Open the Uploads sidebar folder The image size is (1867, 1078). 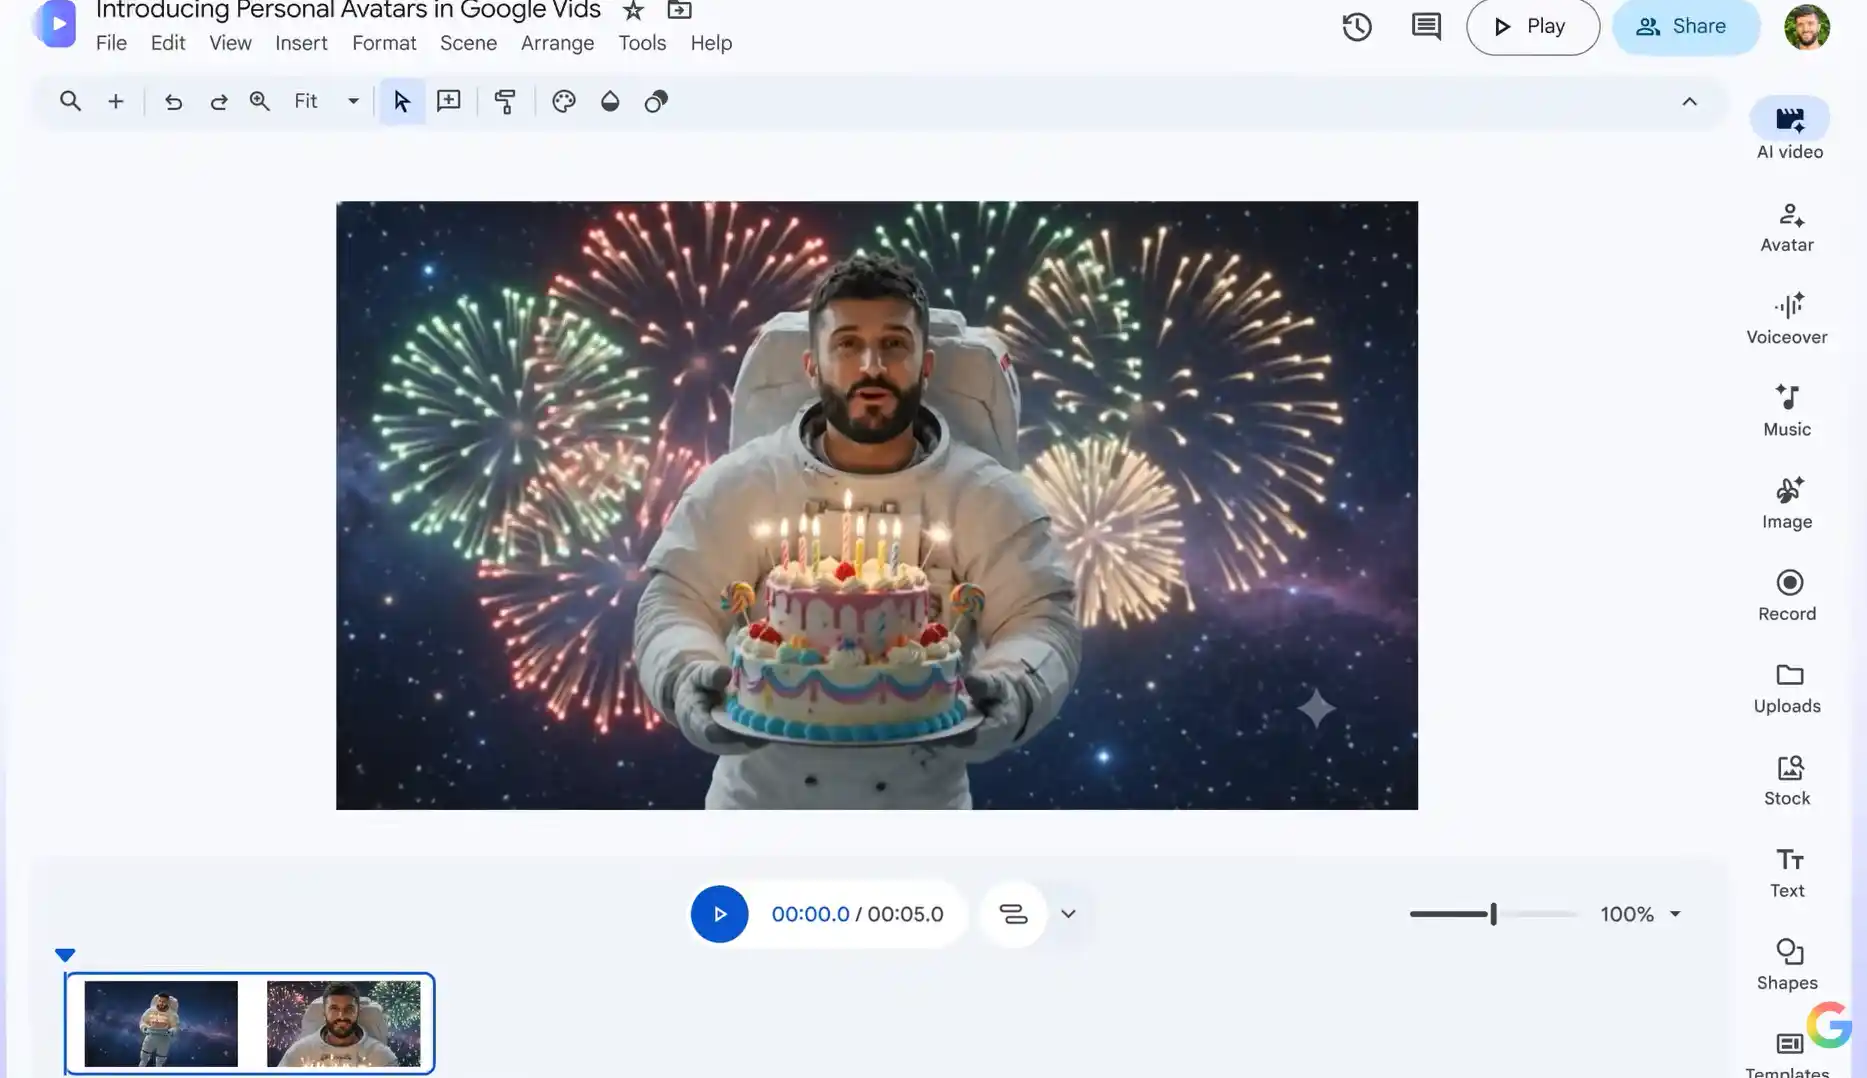(x=1788, y=688)
